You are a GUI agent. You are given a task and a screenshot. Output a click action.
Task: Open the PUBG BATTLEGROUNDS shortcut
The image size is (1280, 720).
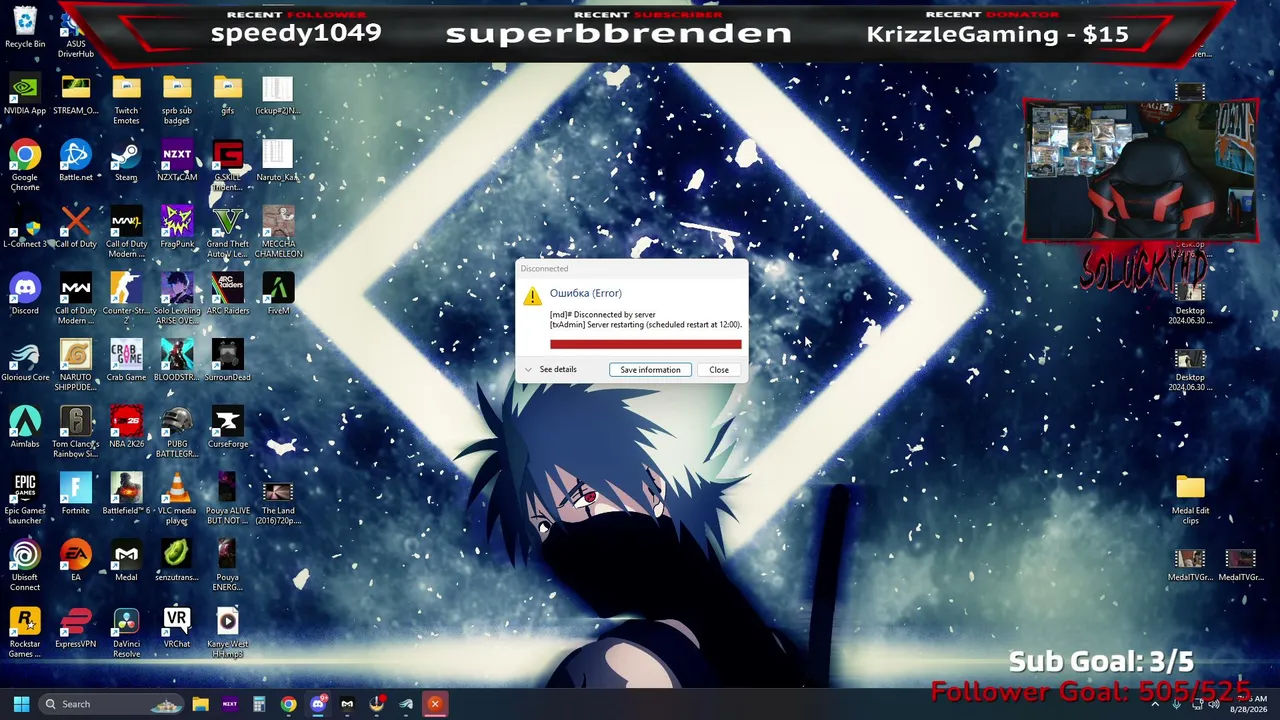coord(177,434)
